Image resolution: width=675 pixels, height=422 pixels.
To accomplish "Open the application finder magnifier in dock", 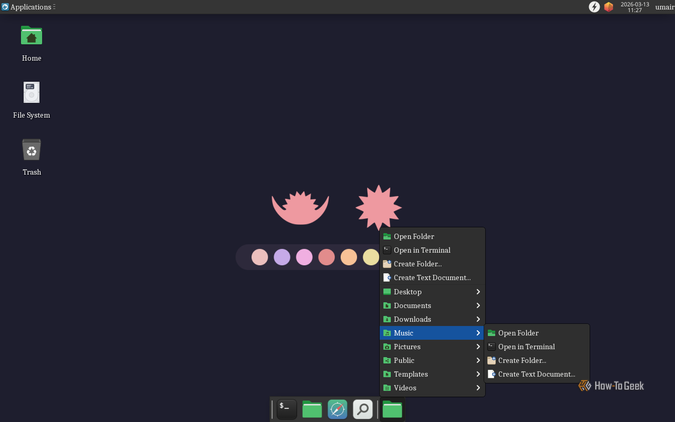I will pos(362,409).
